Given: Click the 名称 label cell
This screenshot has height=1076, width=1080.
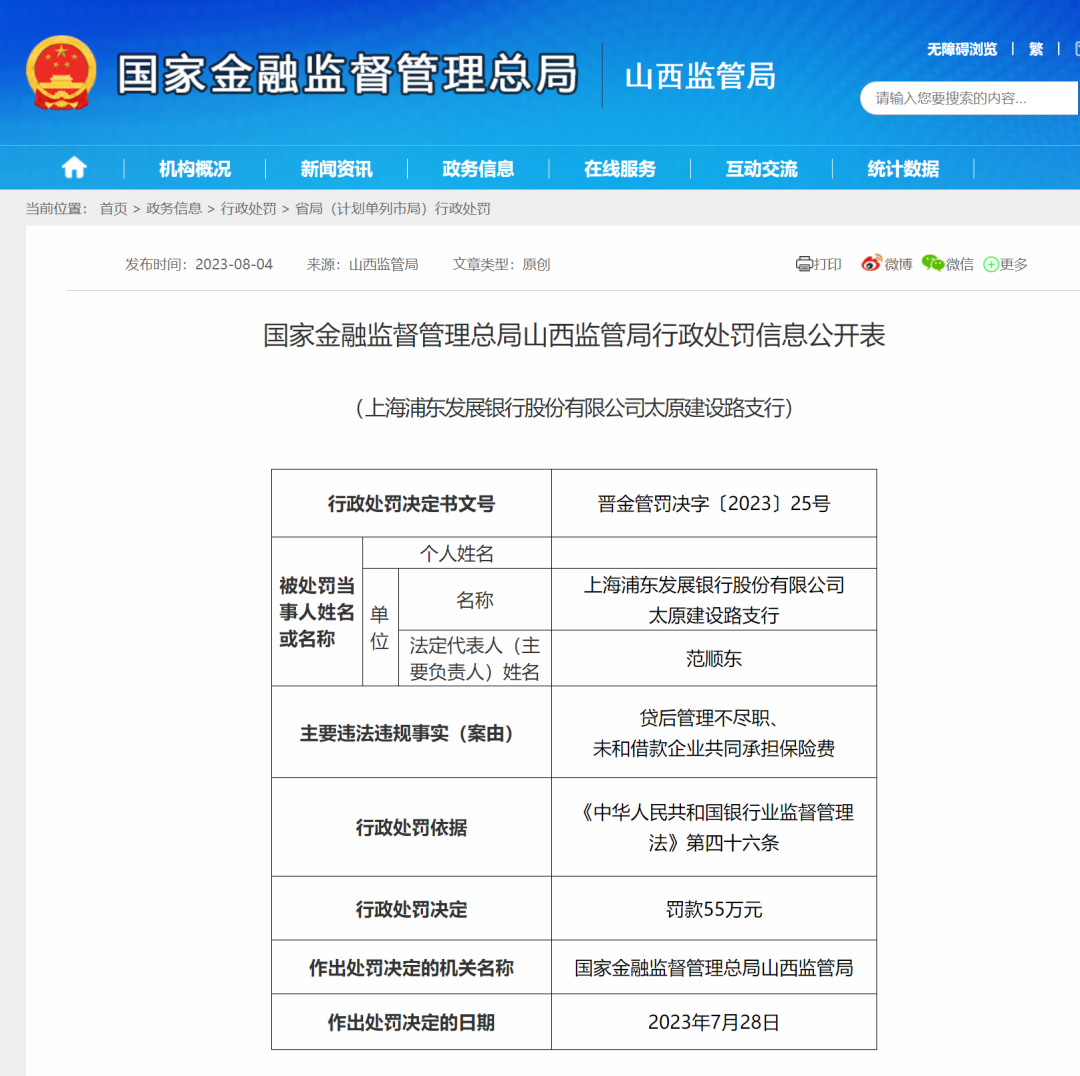Looking at the screenshot, I should [475, 599].
